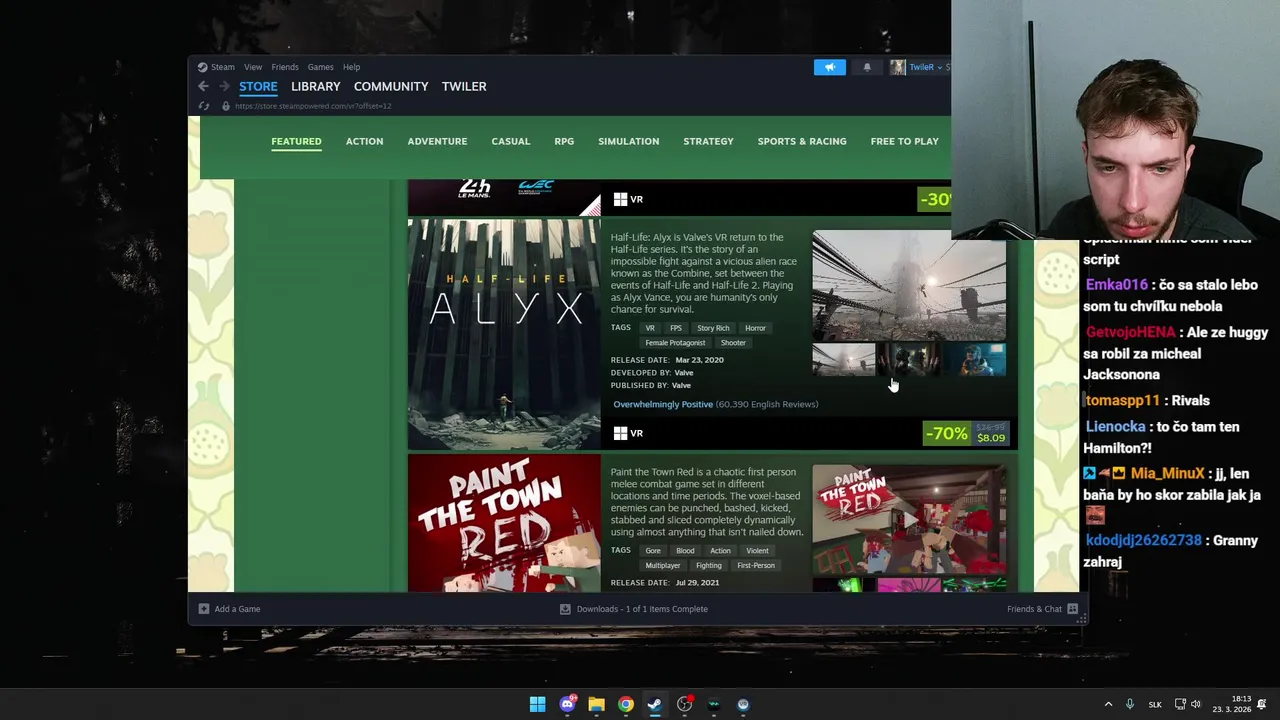Click the Female Protagonist tag
1280x720 pixels.
(675, 343)
